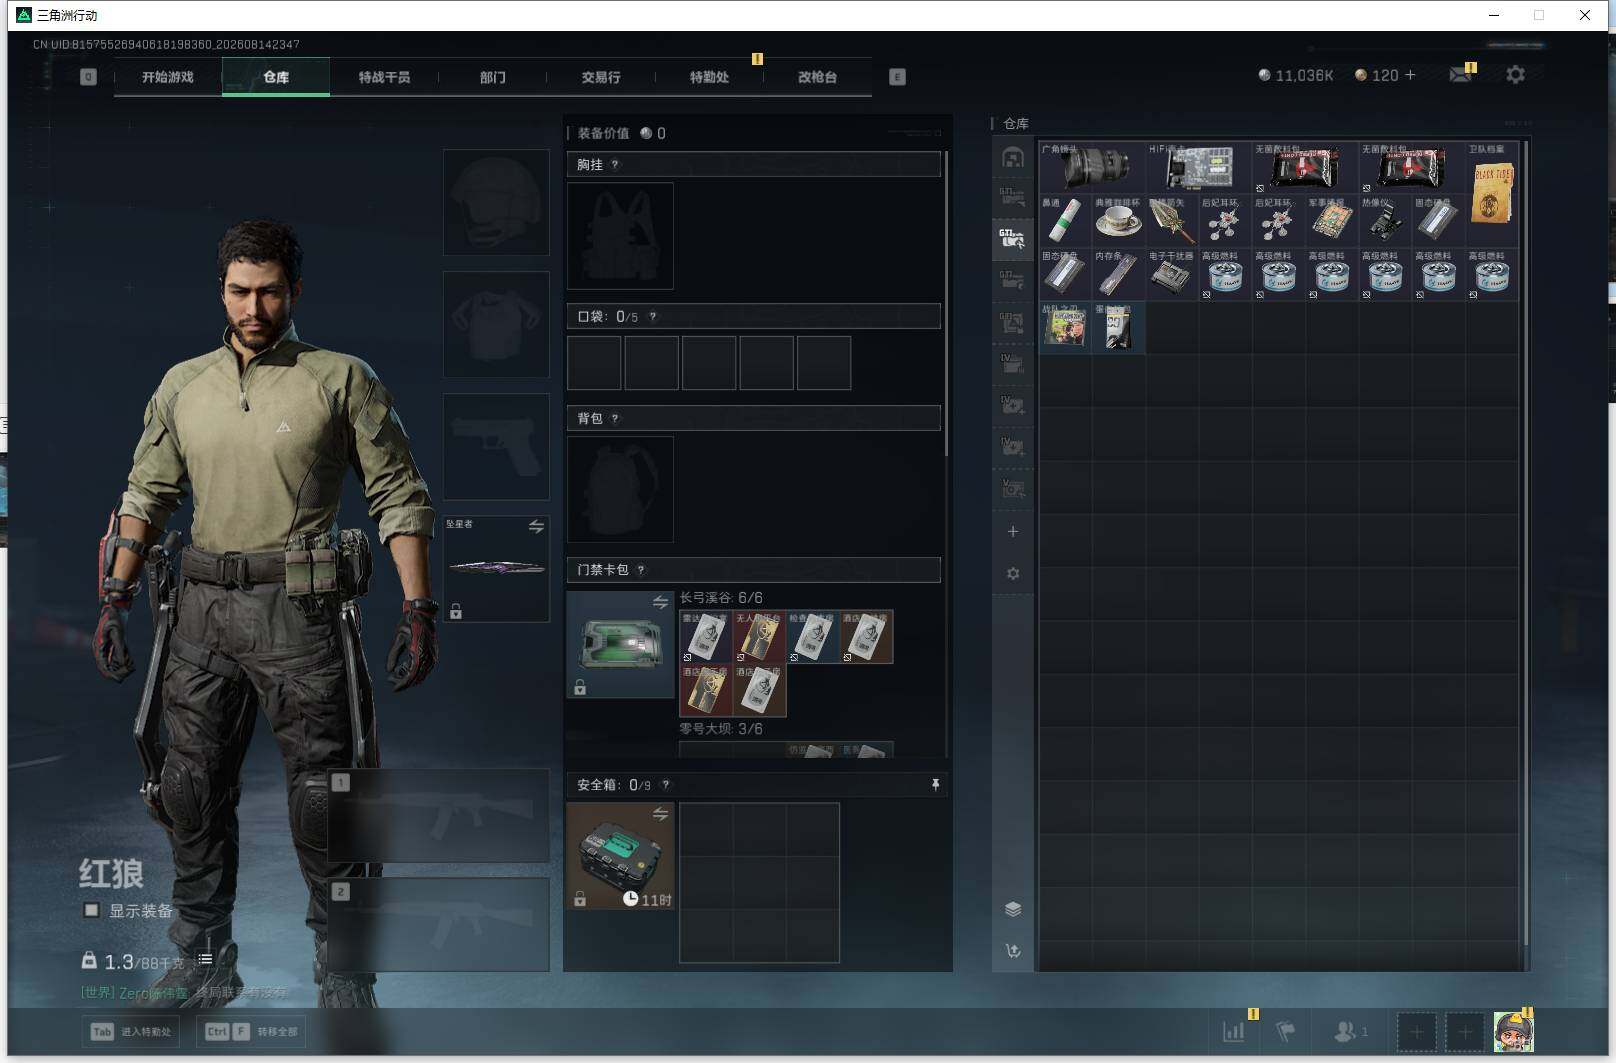
Task: Click the plus icon beside 120 currency
Action: (x=1410, y=75)
